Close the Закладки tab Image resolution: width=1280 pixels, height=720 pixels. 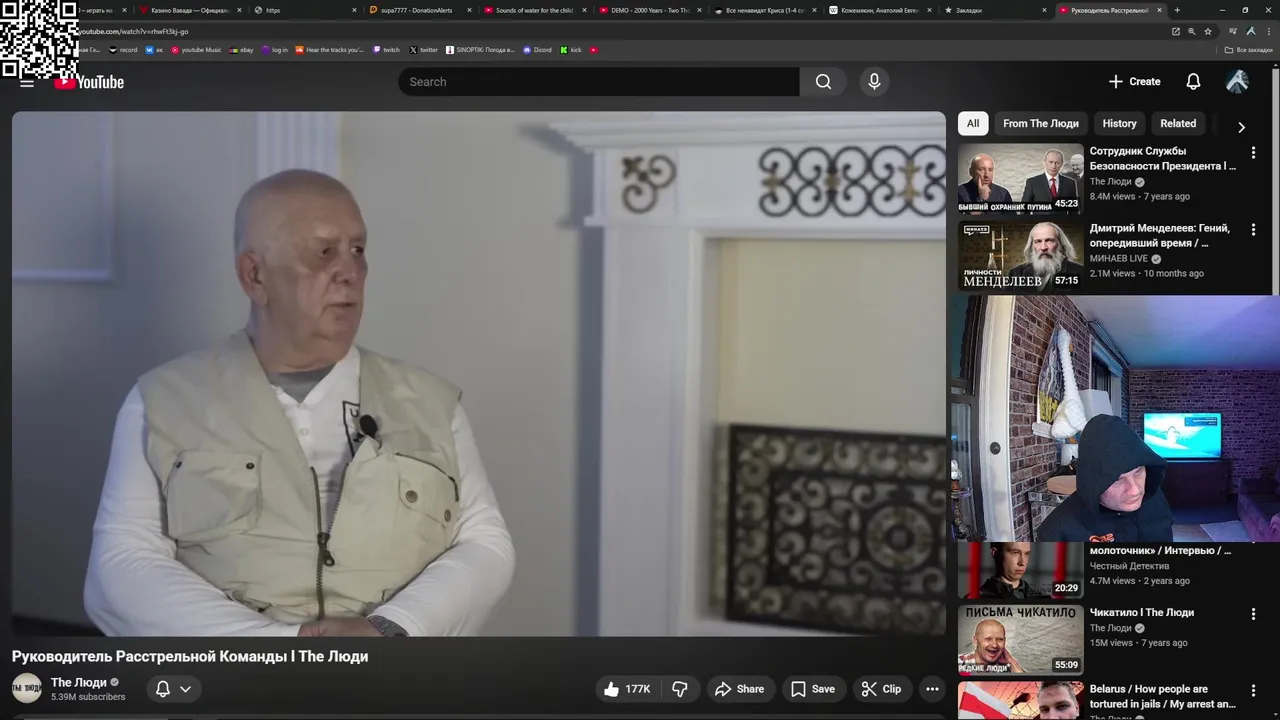(1044, 10)
